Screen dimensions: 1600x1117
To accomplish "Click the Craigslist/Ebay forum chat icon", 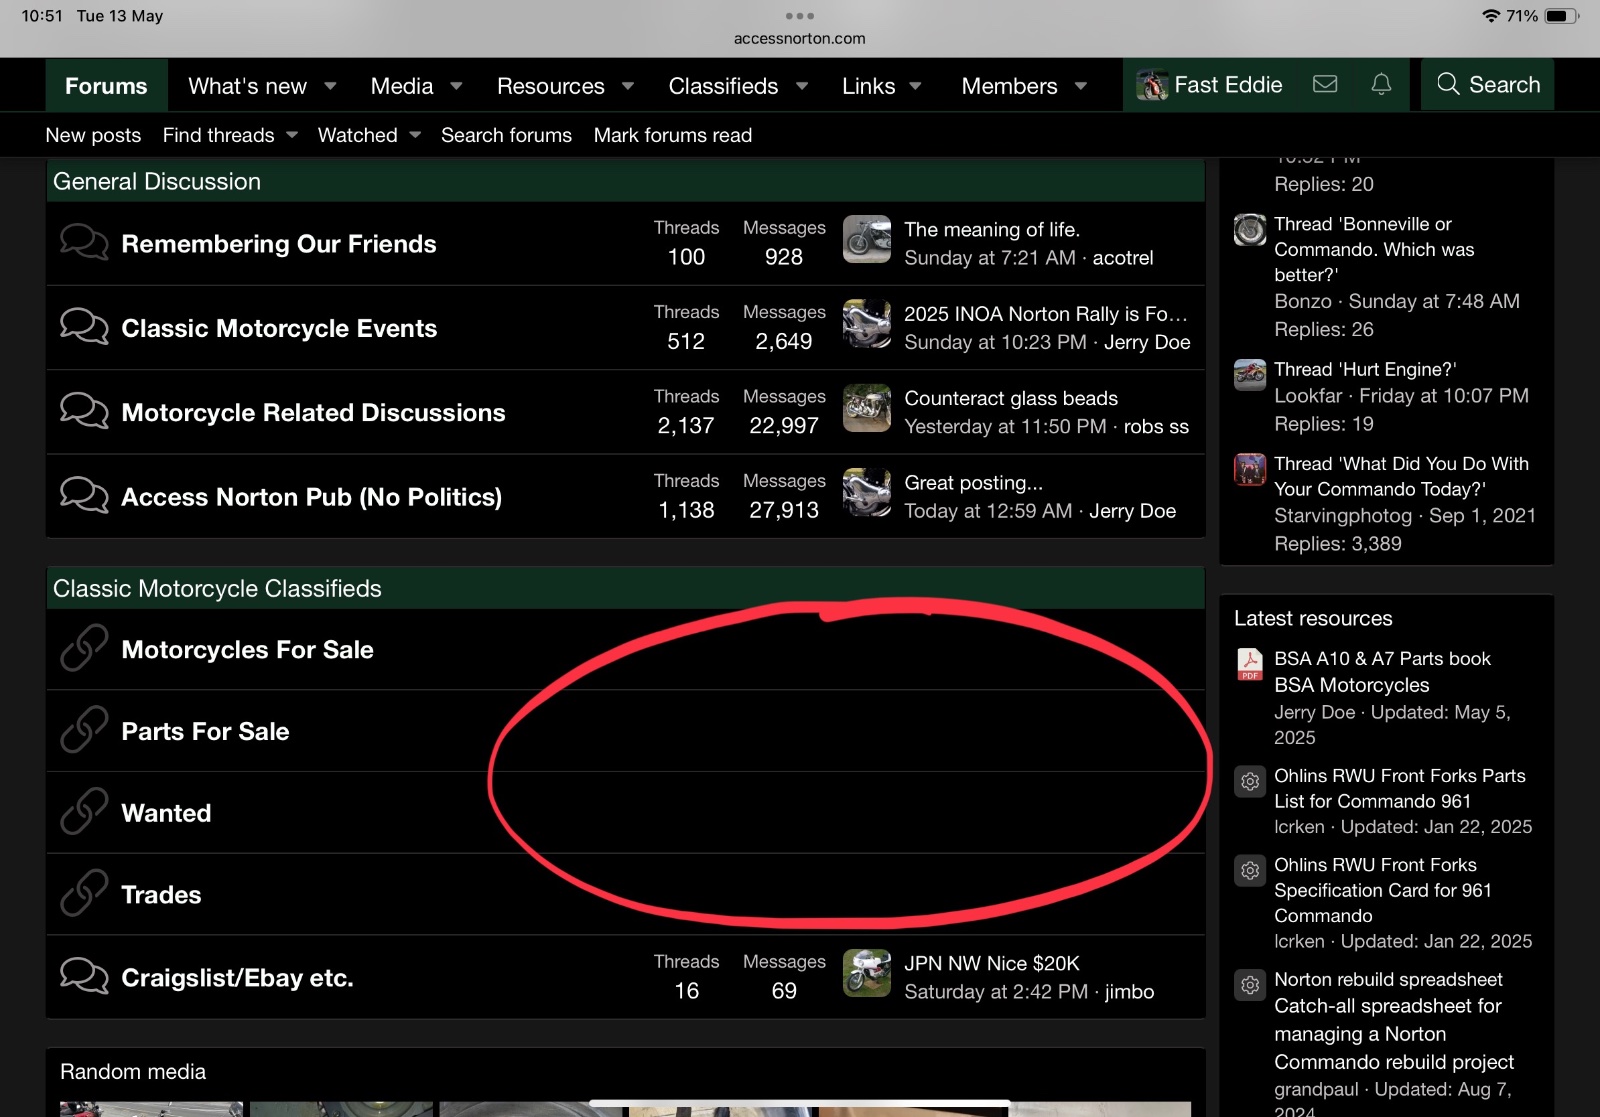I will [84, 977].
